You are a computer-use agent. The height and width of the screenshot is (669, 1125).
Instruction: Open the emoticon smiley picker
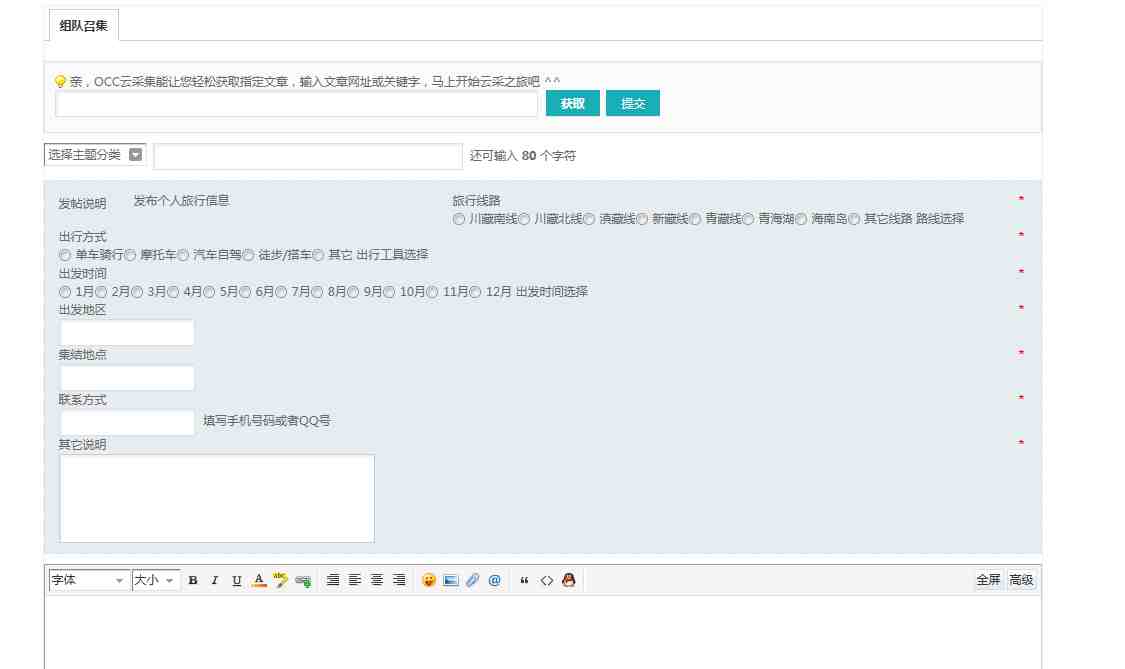(x=429, y=580)
